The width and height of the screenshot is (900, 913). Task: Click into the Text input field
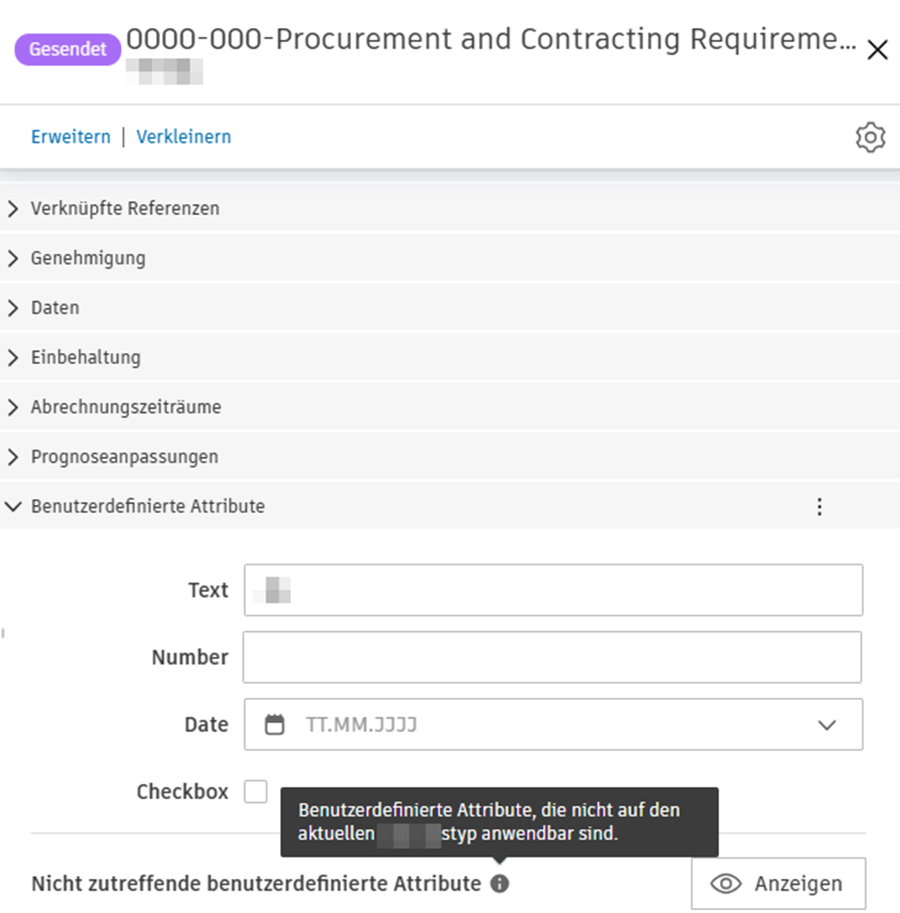point(553,590)
